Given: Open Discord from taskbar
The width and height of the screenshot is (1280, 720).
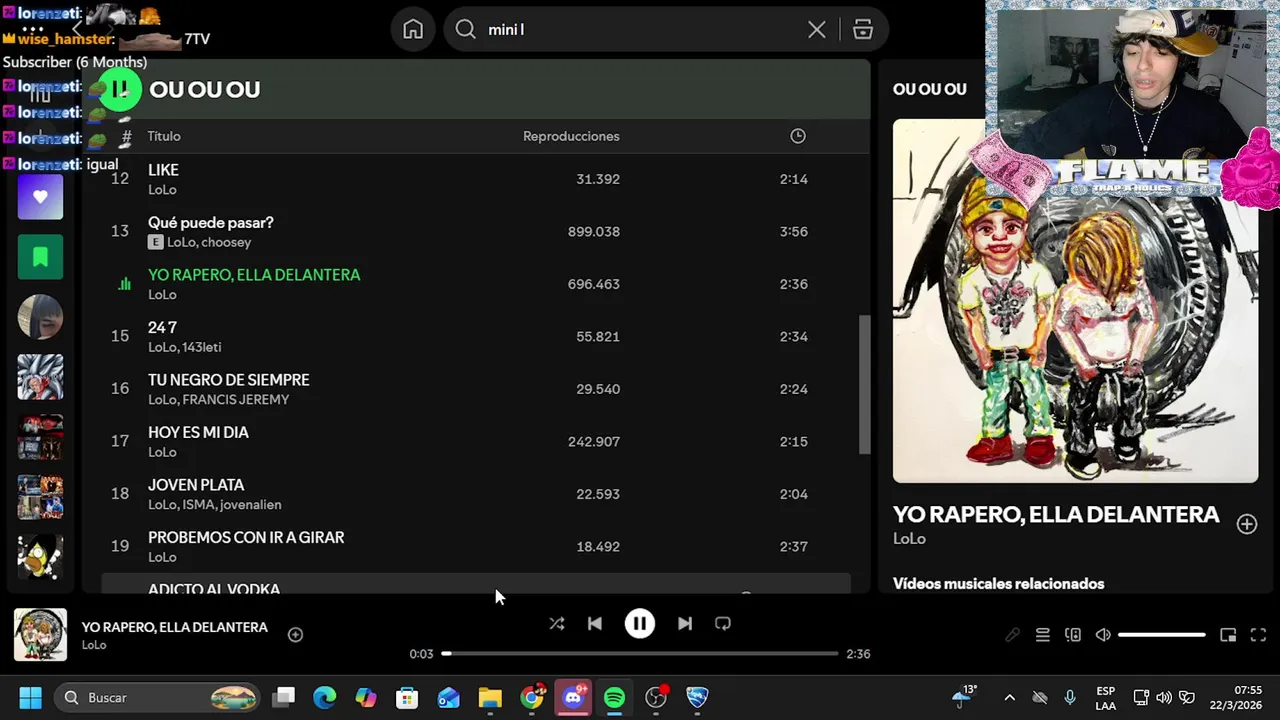Looking at the screenshot, I should (x=573, y=697).
